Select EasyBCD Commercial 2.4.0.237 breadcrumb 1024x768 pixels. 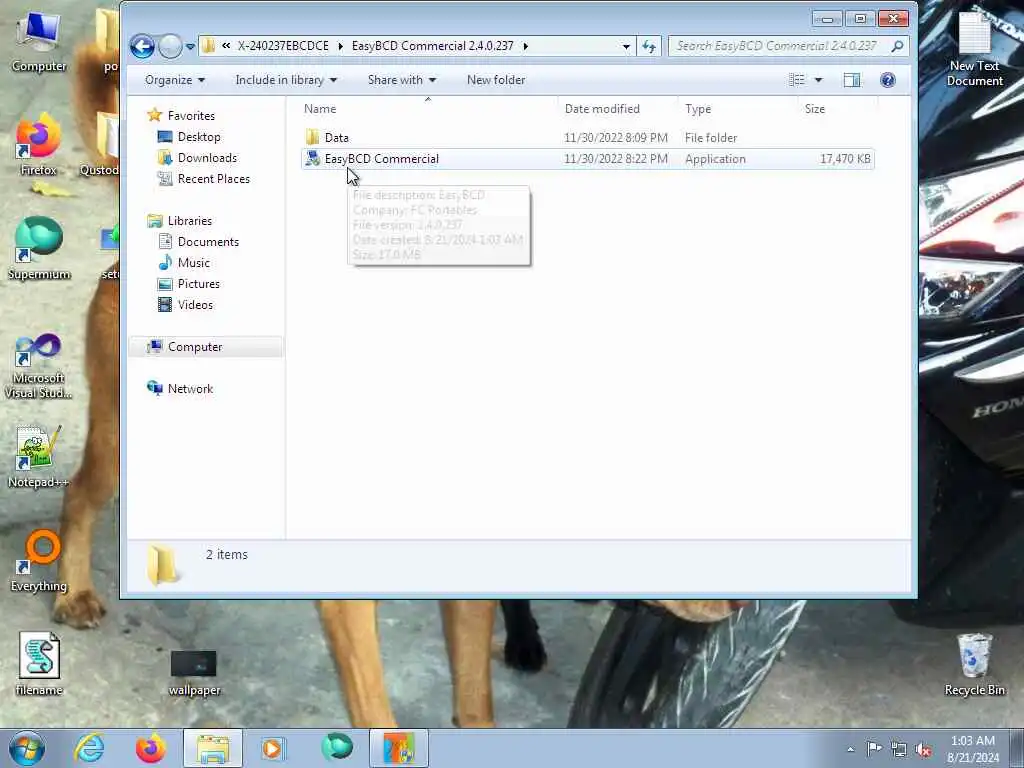click(432, 46)
